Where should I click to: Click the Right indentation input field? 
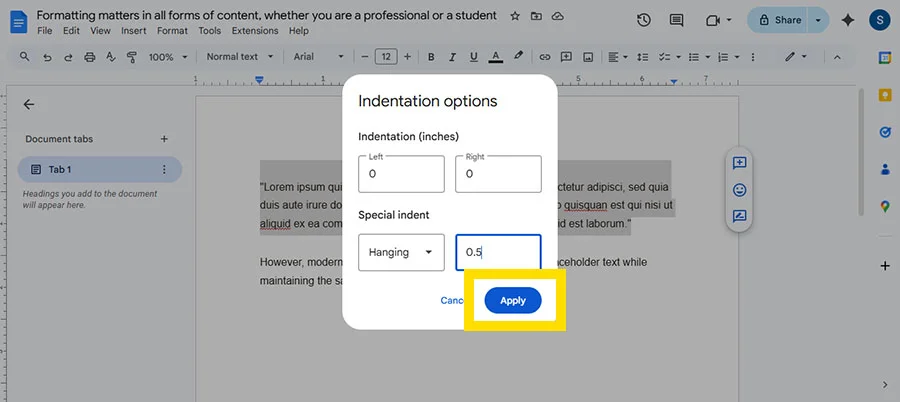(x=498, y=174)
